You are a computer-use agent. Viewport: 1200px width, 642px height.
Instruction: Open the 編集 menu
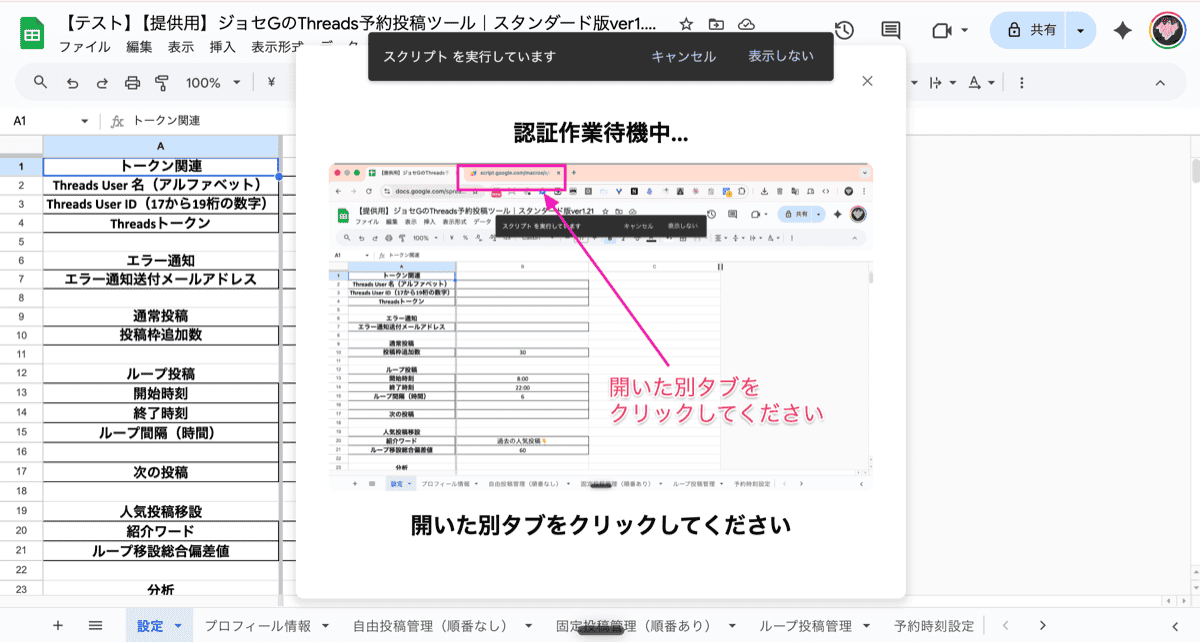point(139,47)
